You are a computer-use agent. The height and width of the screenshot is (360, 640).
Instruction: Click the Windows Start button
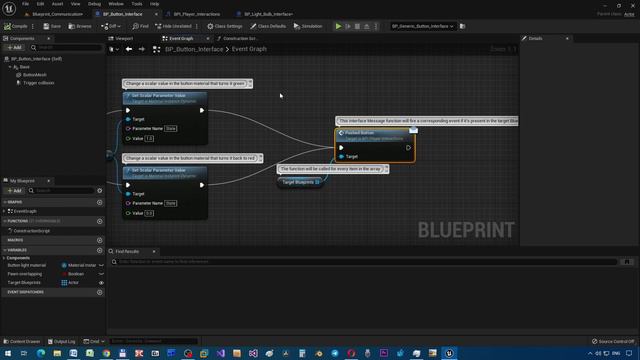(x=7, y=353)
